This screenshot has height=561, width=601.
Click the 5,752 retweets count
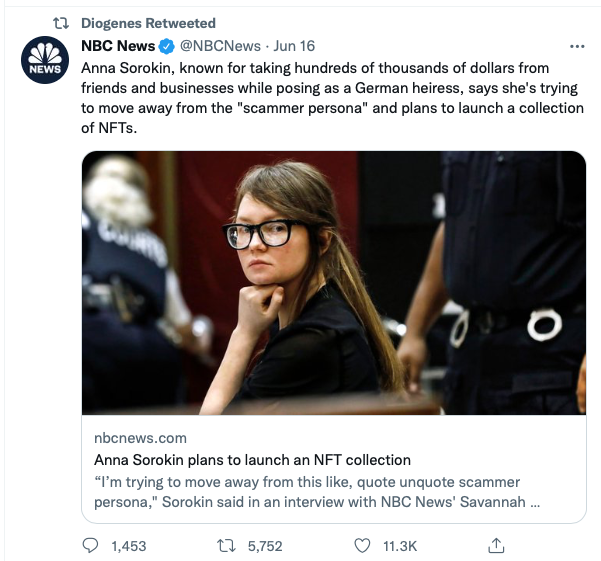pyautogui.click(x=265, y=546)
